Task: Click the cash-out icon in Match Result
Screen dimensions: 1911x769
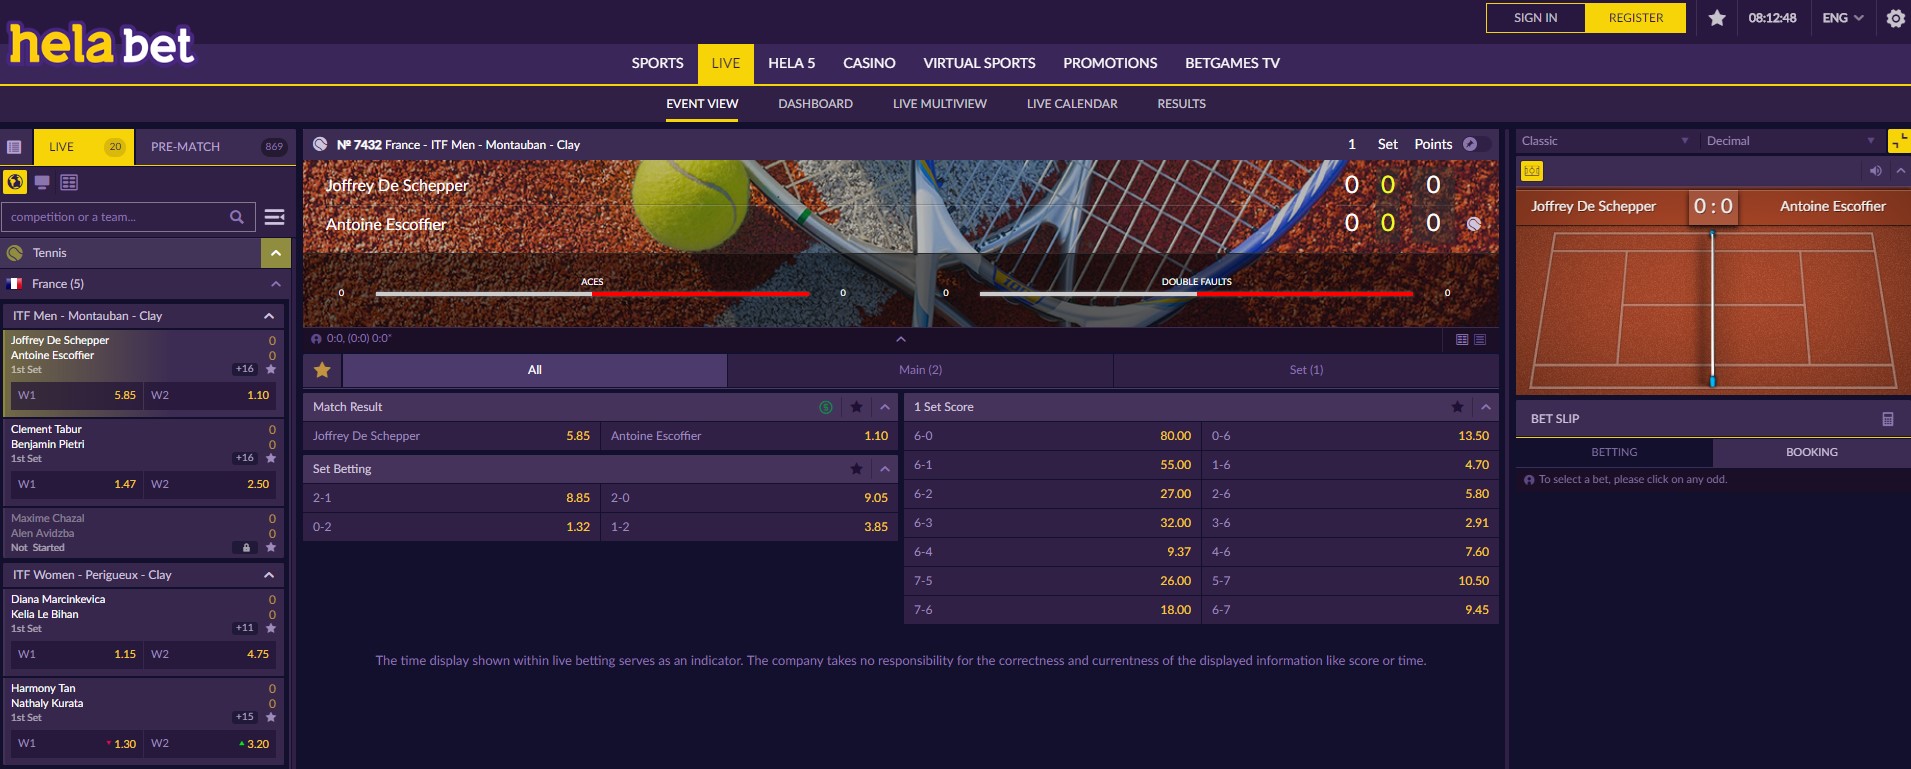Action: (x=826, y=407)
